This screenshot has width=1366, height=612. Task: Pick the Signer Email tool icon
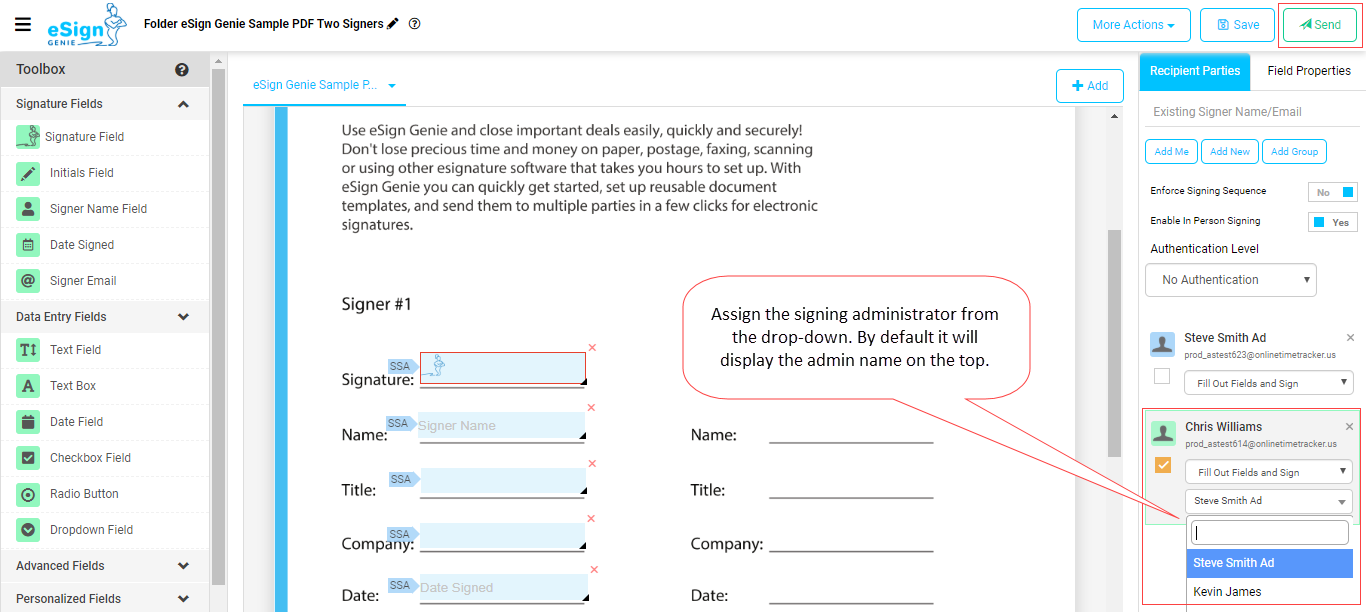point(28,281)
